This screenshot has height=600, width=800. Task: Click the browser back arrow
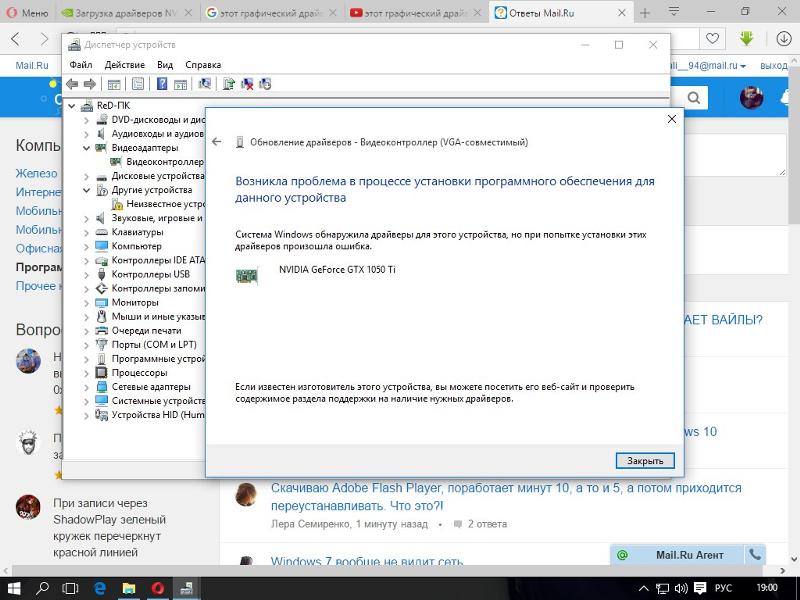point(16,39)
